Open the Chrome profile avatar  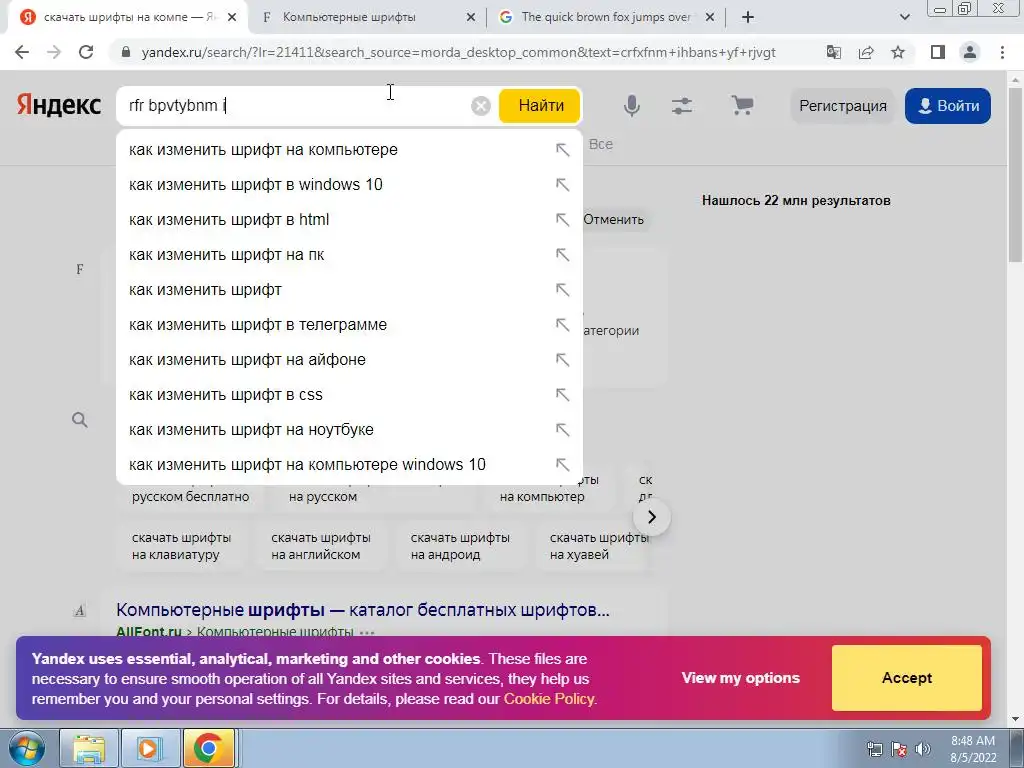pyautogui.click(x=970, y=52)
